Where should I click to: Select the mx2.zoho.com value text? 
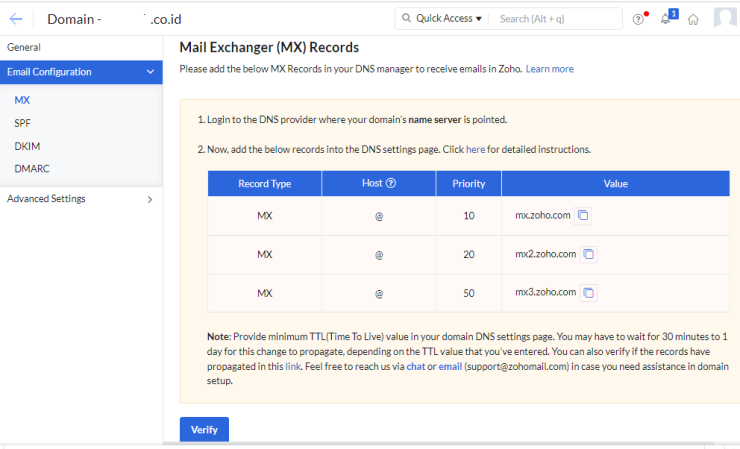click(x=546, y=254)
